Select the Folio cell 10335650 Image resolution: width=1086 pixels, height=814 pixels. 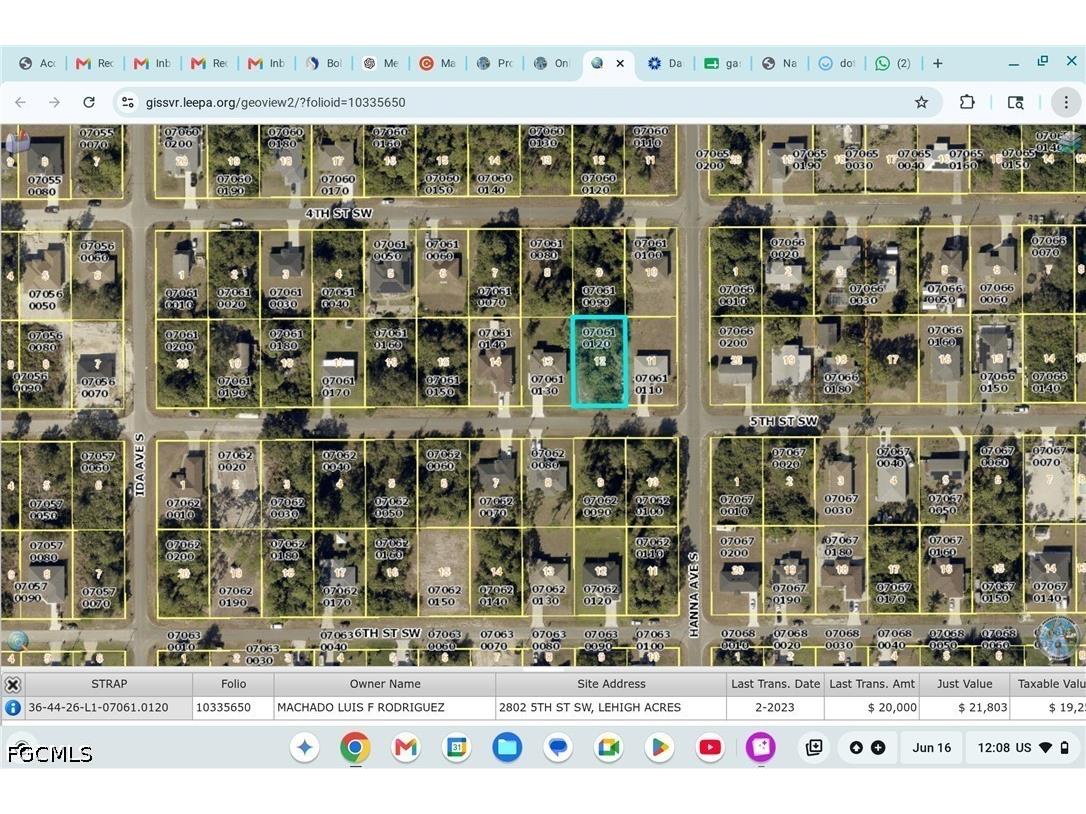[233, 707]
